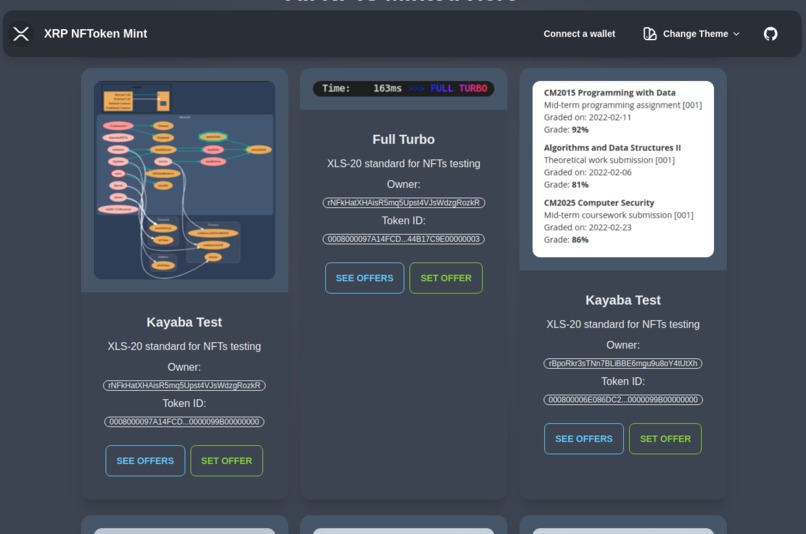Click the Grade: 81% line

click(x=566, y=185)
